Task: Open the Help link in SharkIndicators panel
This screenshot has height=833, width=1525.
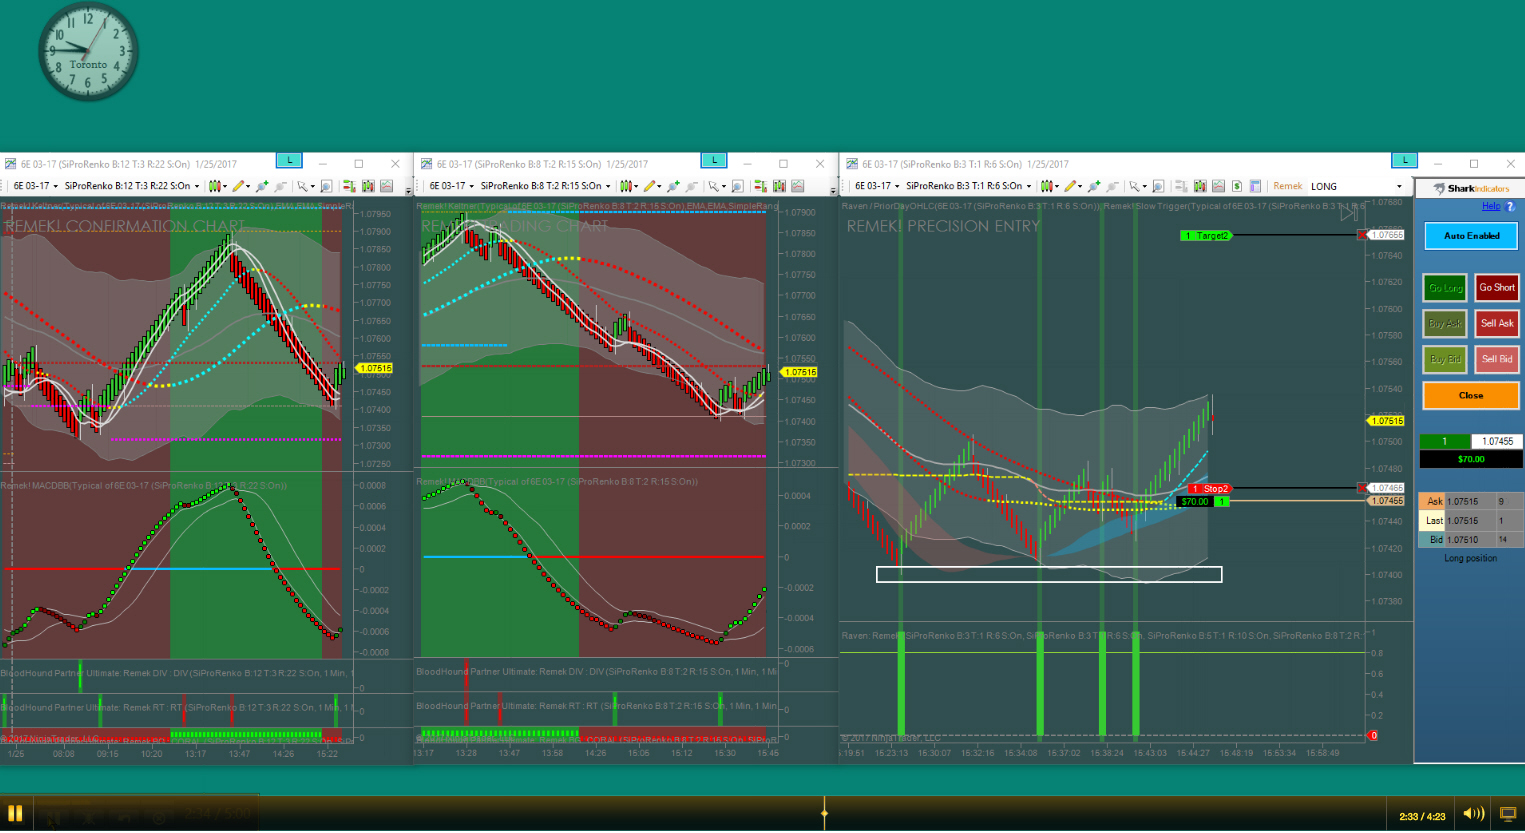Action: [x=1490, y=206]
